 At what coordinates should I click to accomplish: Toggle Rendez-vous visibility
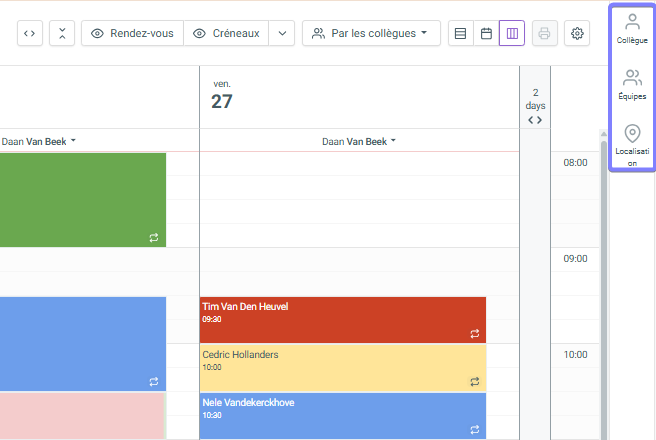(x=132, y=33)
